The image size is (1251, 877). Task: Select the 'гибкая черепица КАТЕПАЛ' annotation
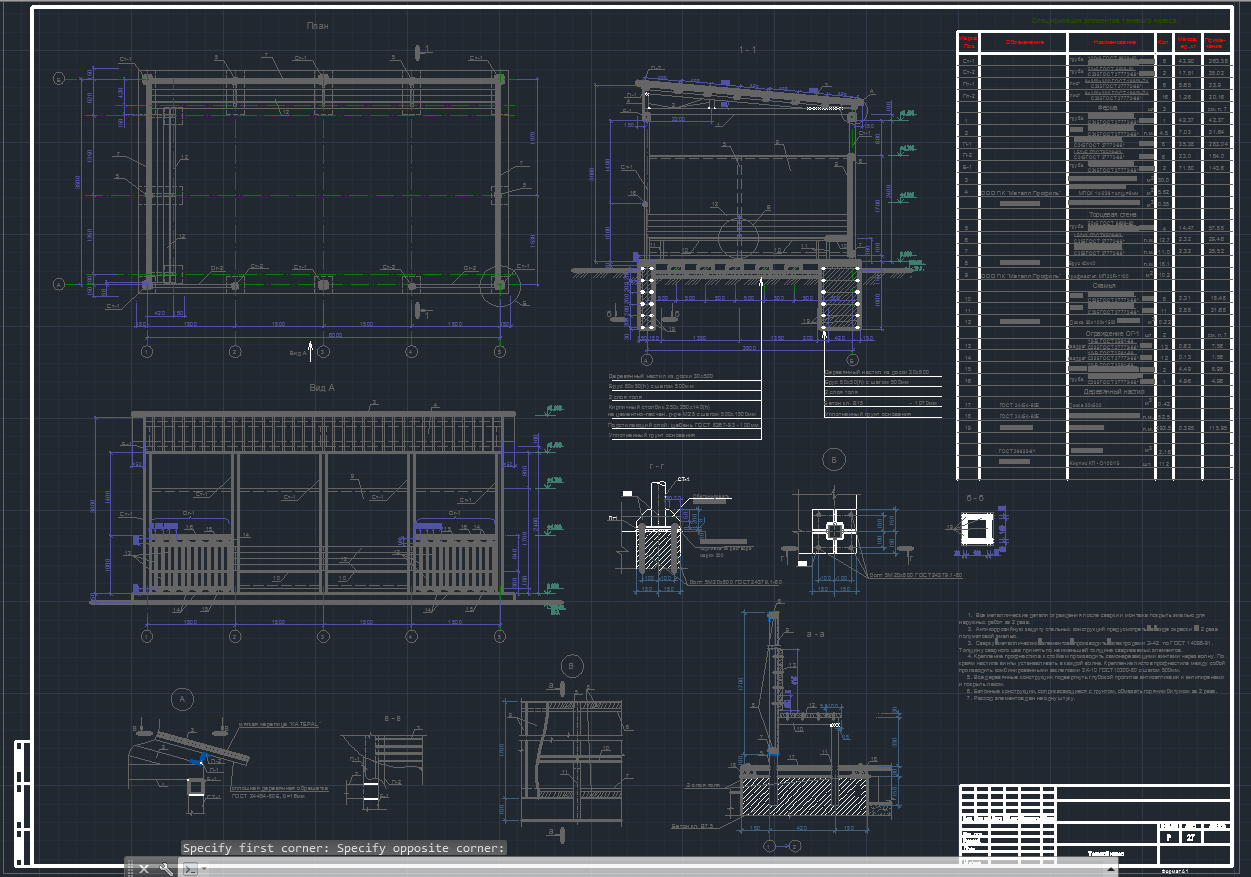point(278,725)
